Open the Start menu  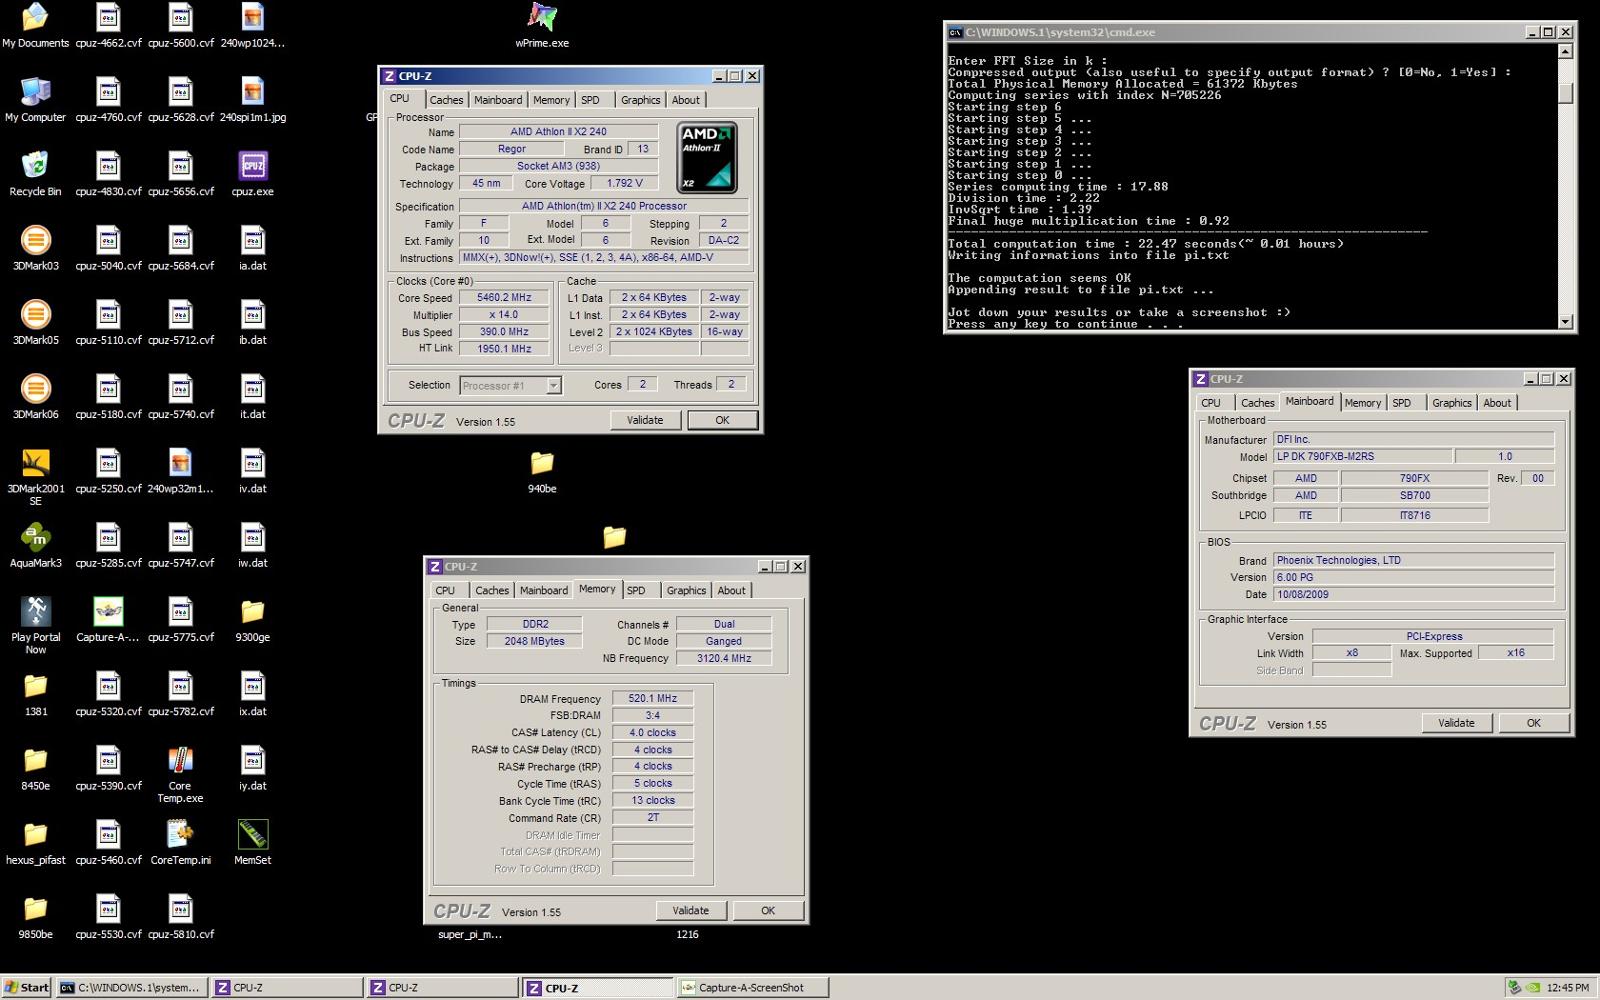click(27, 987)
